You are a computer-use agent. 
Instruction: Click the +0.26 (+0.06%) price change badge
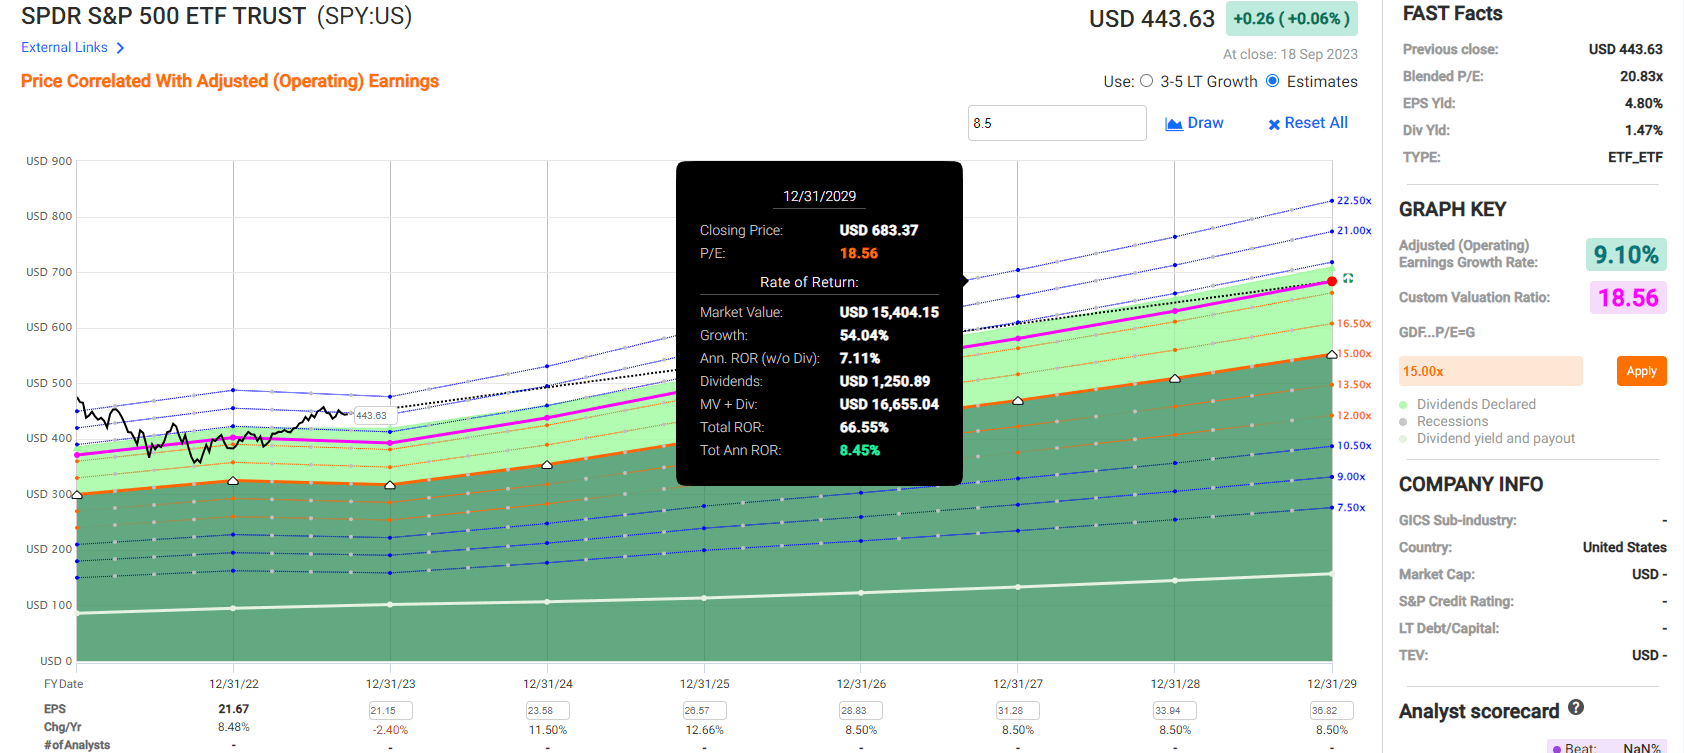point(1291,19)
